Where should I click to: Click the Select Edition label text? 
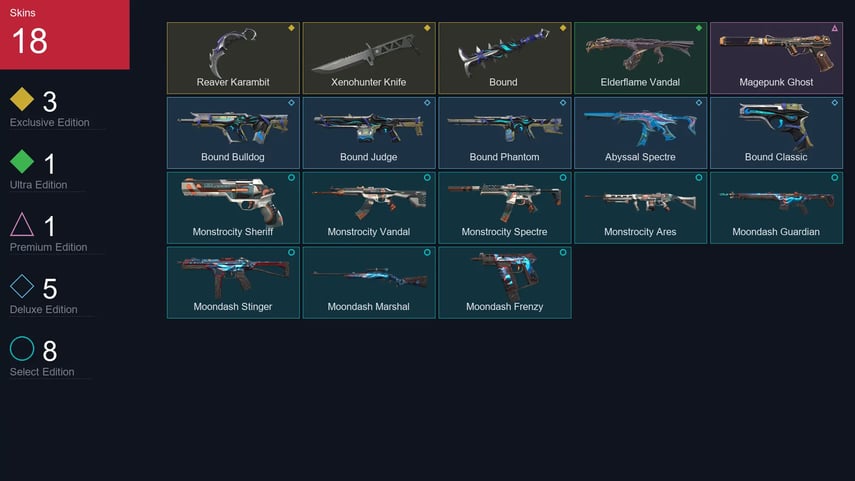[x=42, y=372]
